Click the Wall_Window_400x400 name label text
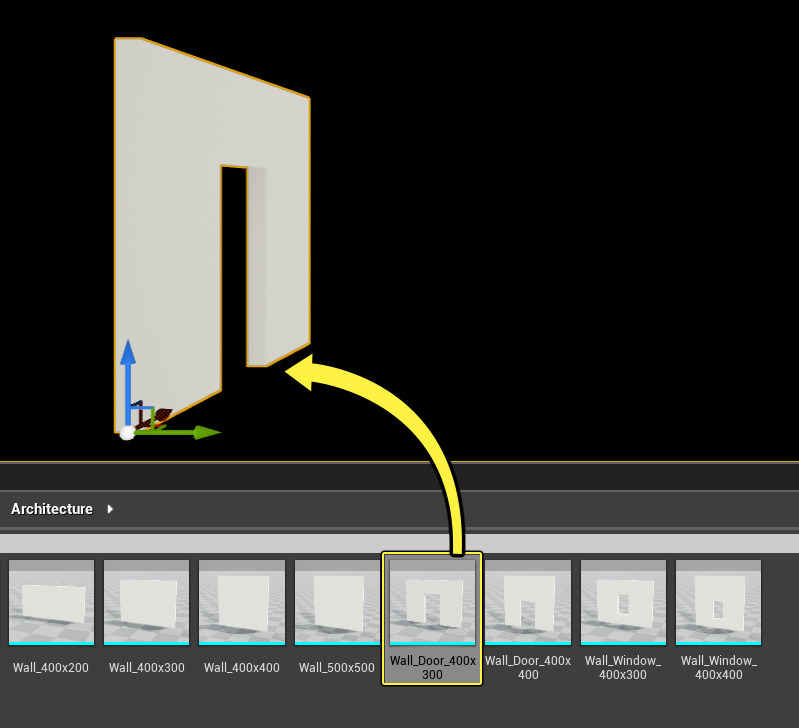 click(x=718, y=668)
